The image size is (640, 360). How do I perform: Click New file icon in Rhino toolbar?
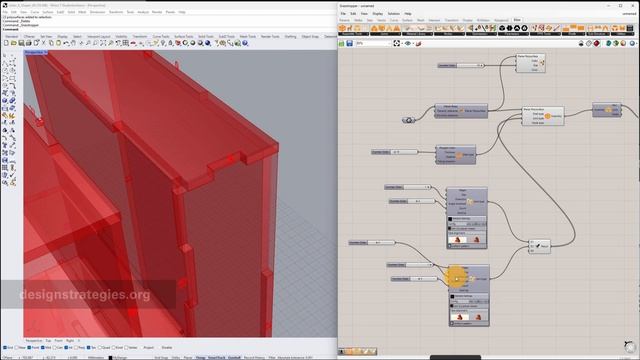pyautogui.click(x=6, y=43)
